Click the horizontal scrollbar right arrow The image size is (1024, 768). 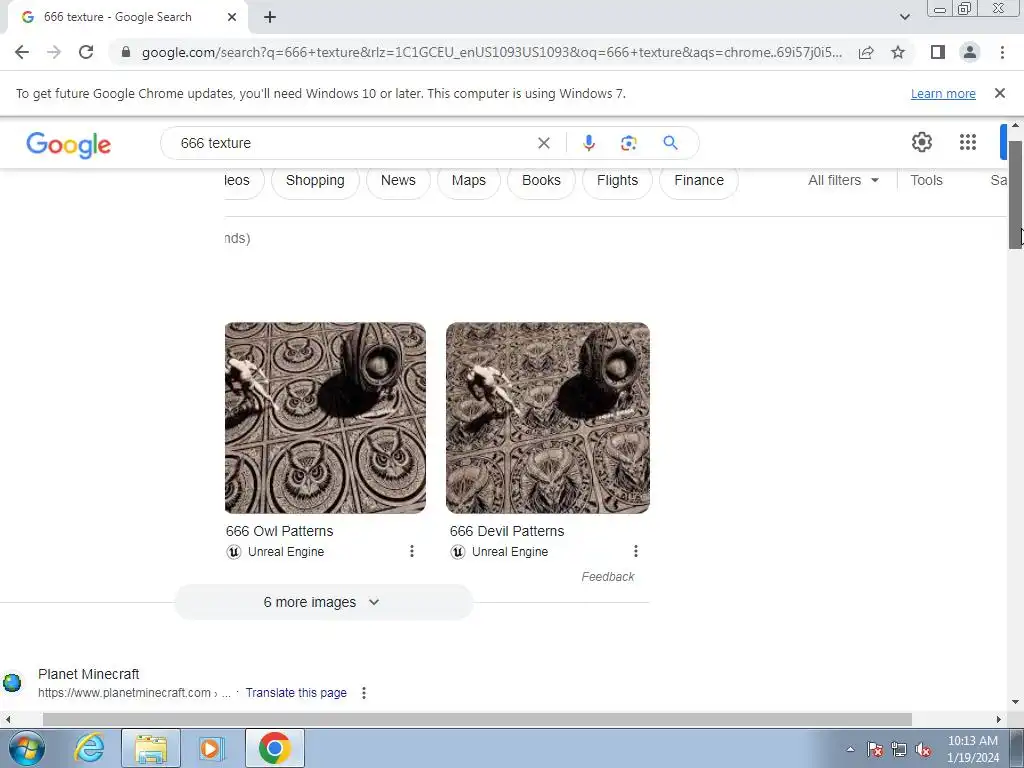click(999, 719)
